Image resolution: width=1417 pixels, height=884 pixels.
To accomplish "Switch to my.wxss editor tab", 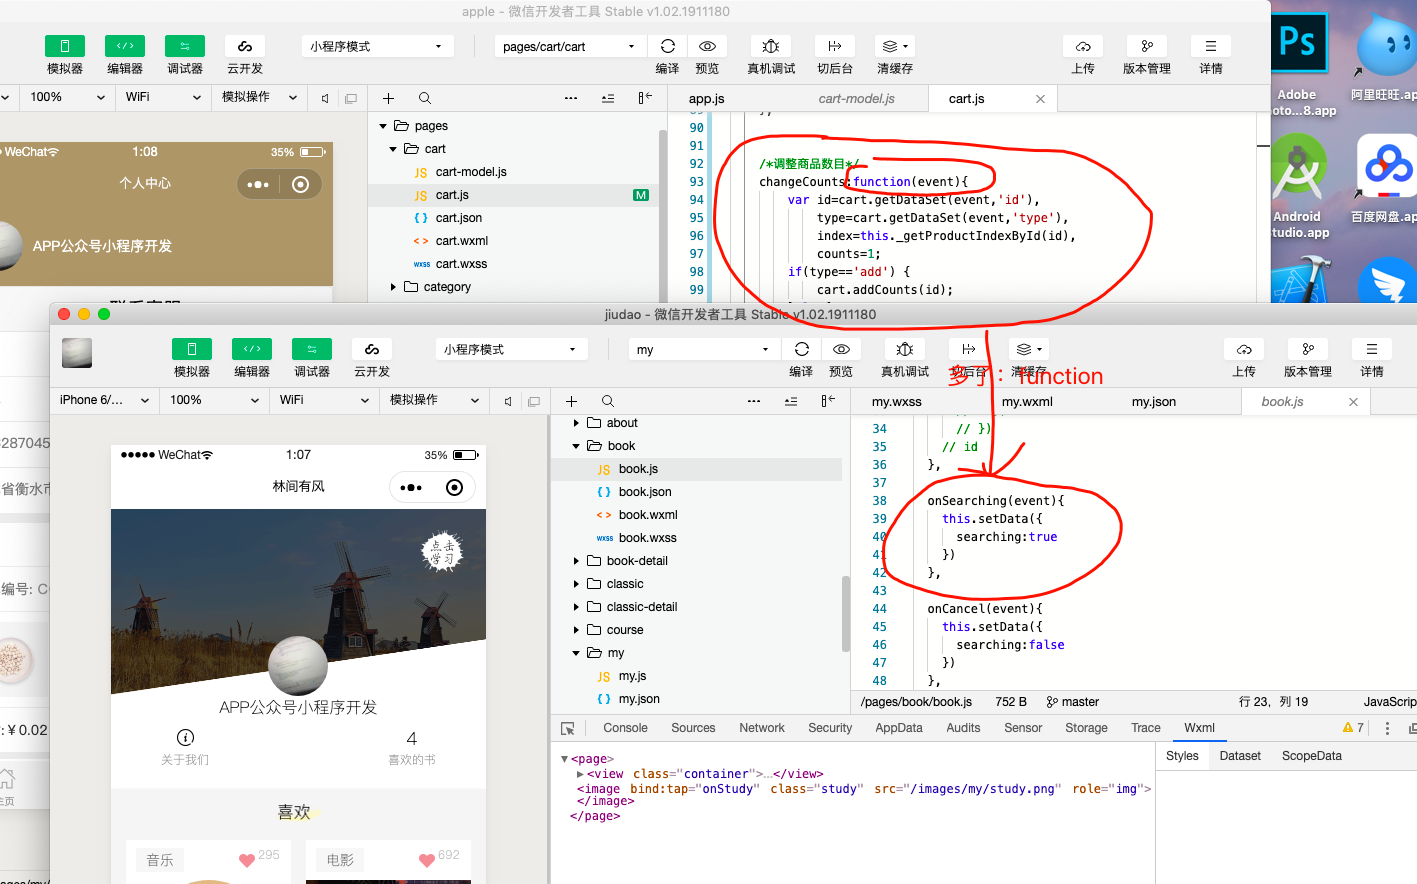I will 897,402.
